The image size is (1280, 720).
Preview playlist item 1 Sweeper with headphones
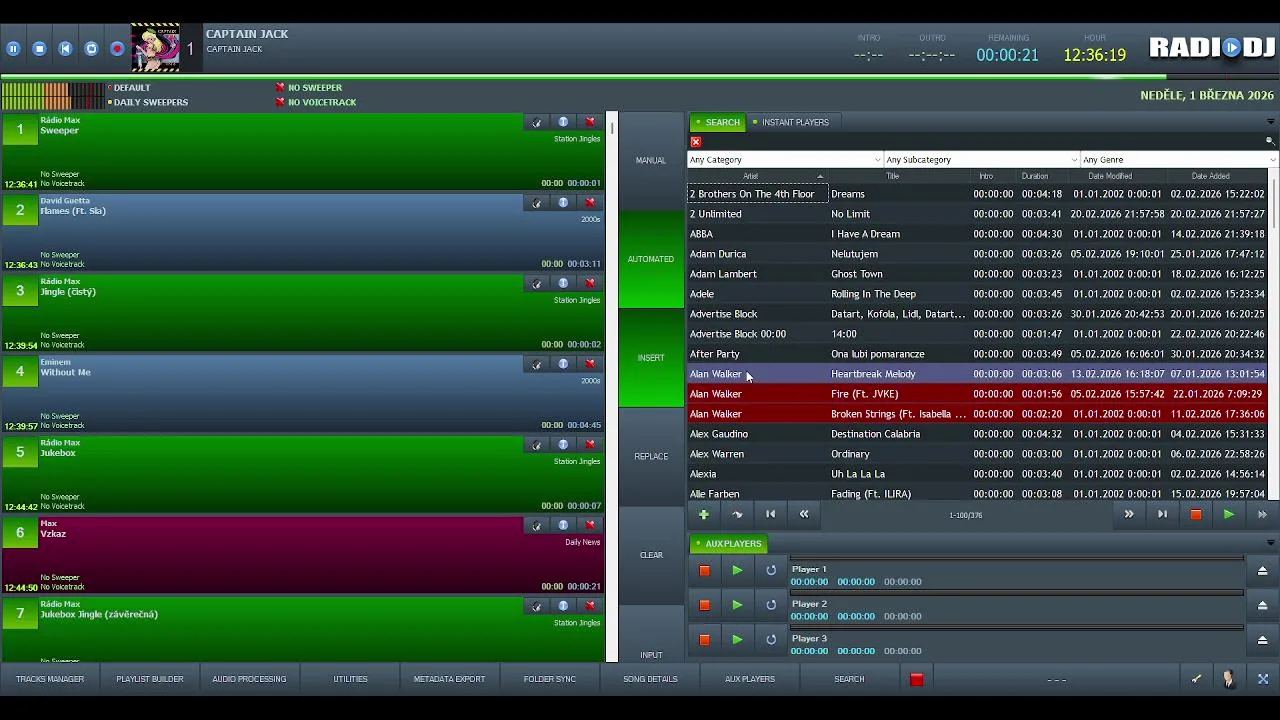pos(537,122)
